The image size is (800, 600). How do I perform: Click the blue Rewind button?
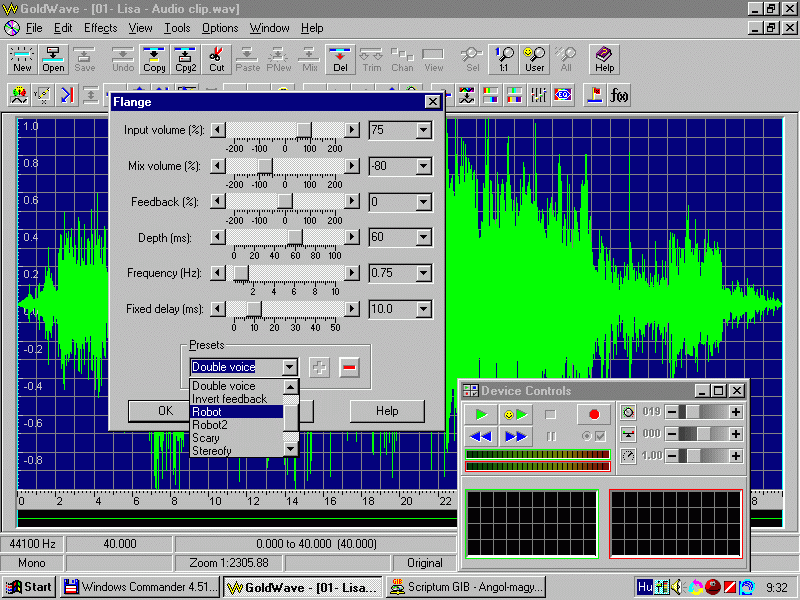click(x=480, y=437)
